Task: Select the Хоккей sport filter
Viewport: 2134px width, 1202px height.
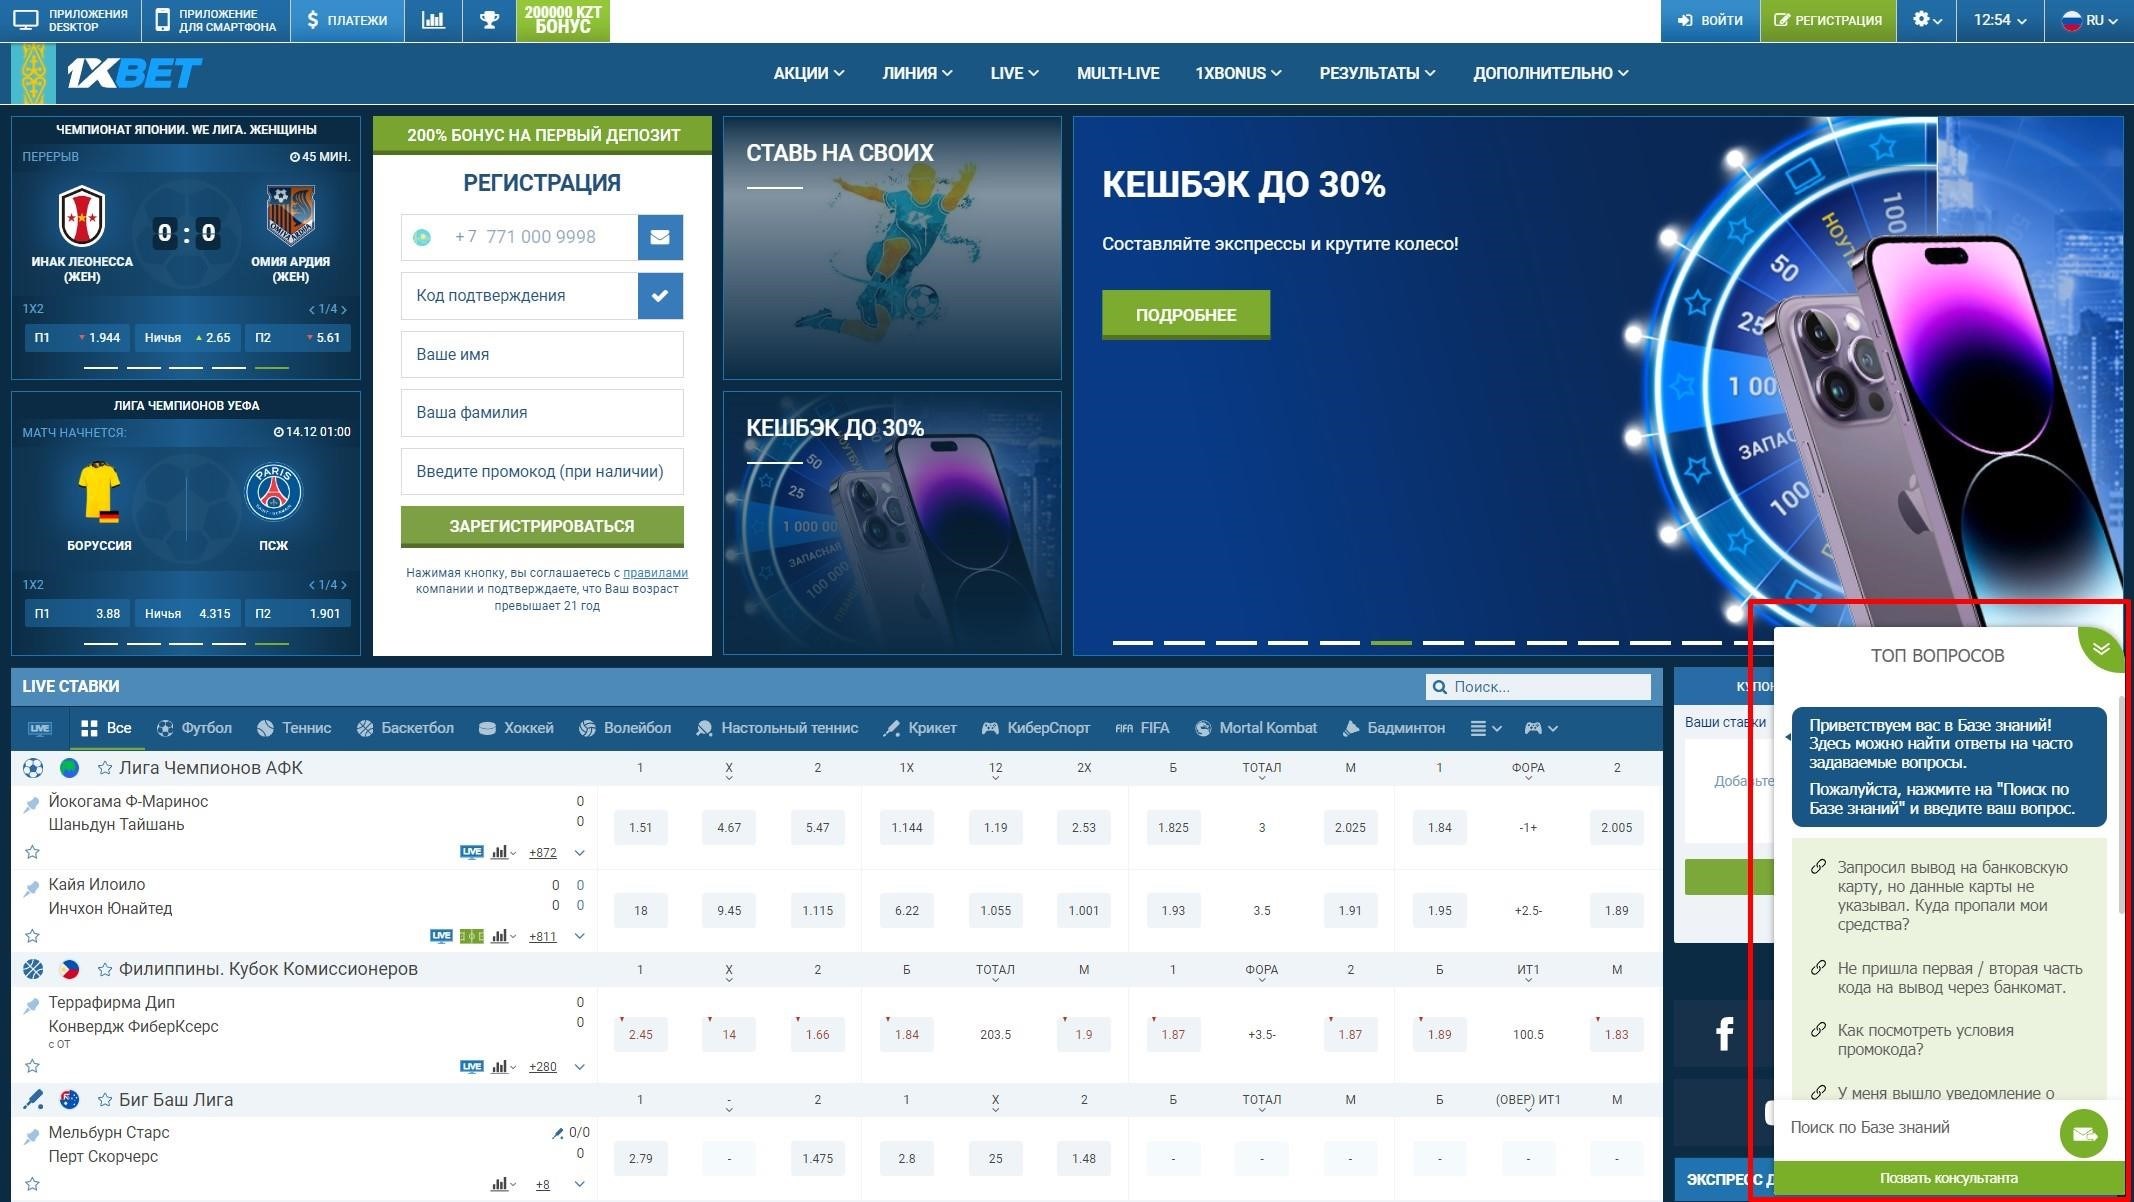Action: pos(516,728)
